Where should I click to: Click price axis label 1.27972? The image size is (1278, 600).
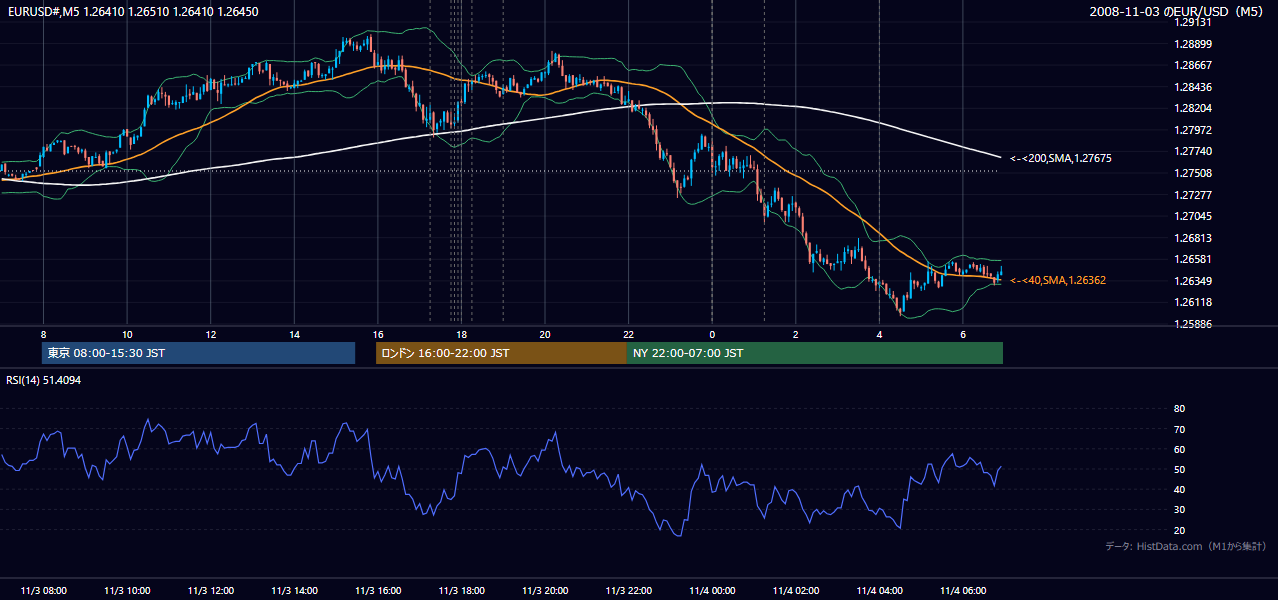click(x=1192, y=130)
